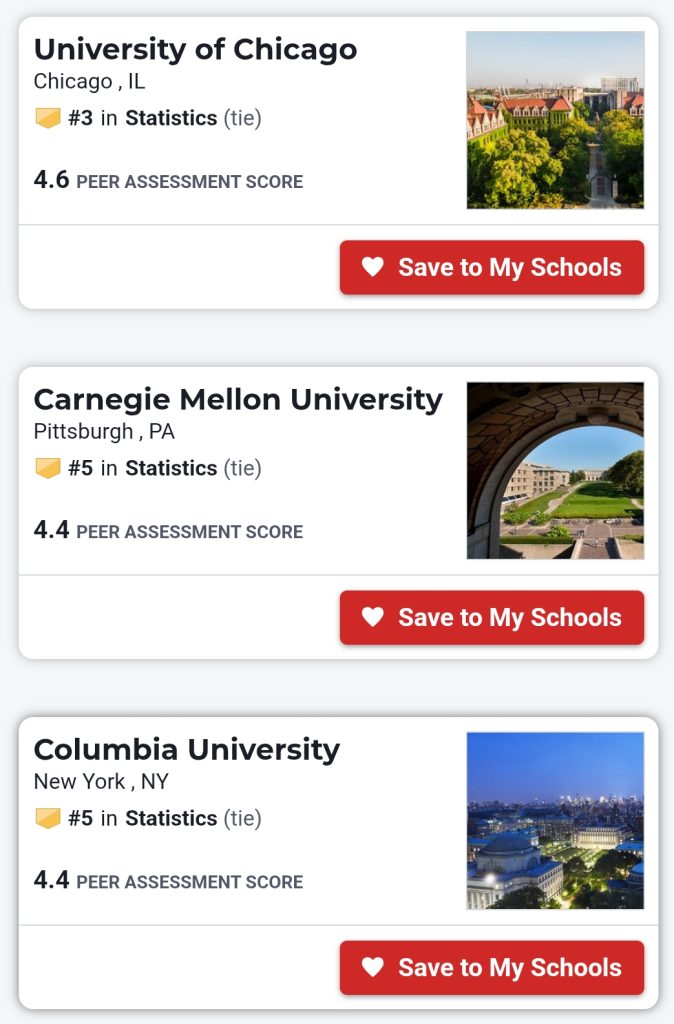This screenshot has width=674, height=1024.
Task: View the University of Chicago campus photo
Action: click(x=555, y=120)
